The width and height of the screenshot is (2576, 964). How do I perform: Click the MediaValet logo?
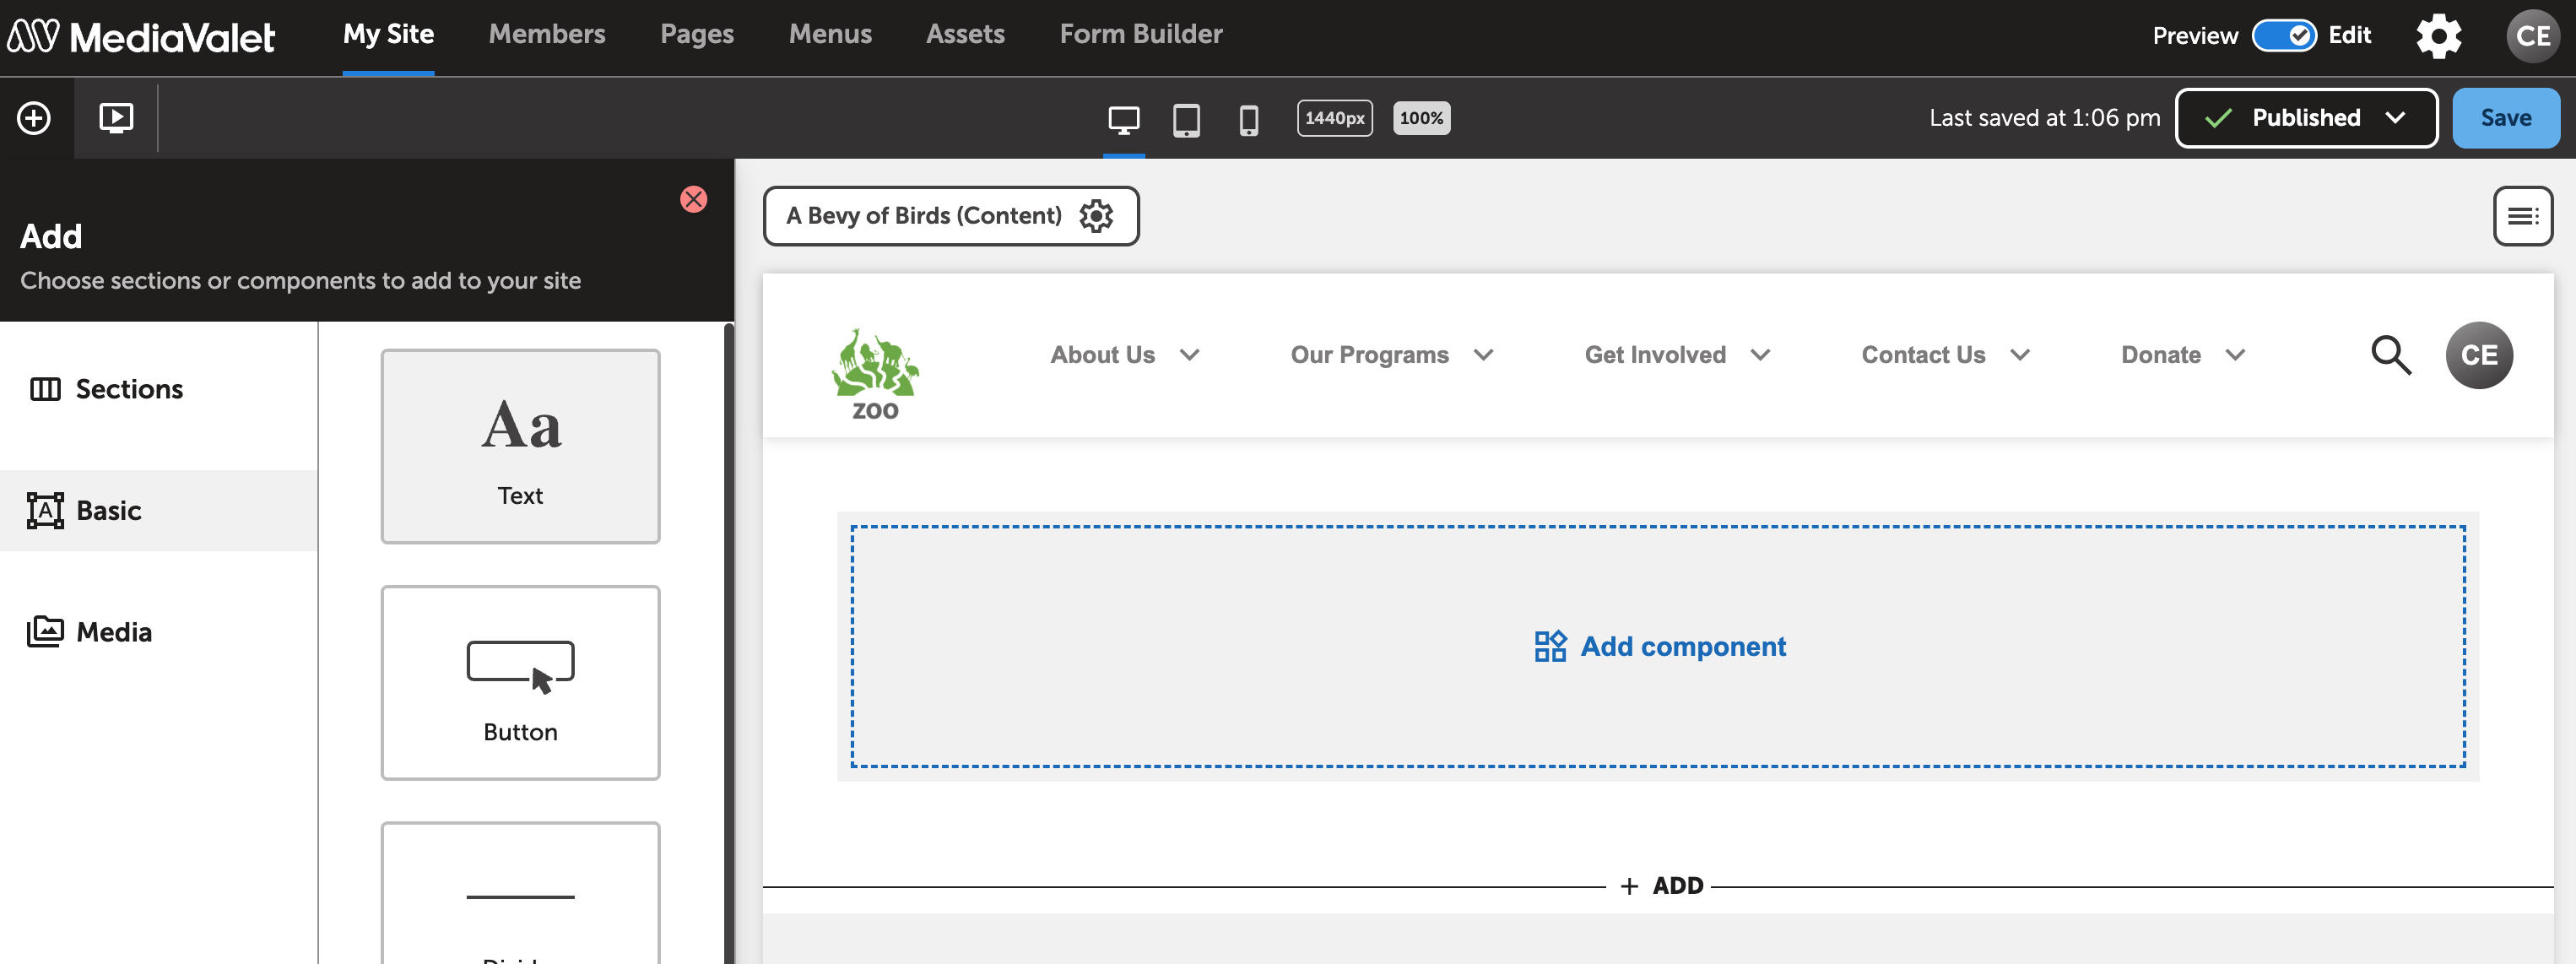(x=141, y=36)
